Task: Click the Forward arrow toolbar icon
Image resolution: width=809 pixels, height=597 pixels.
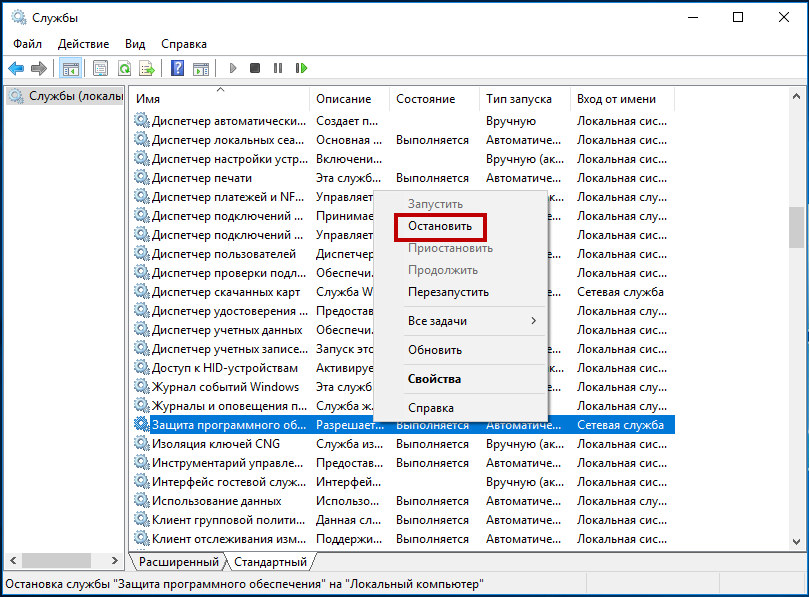Action: click(39, 68)
